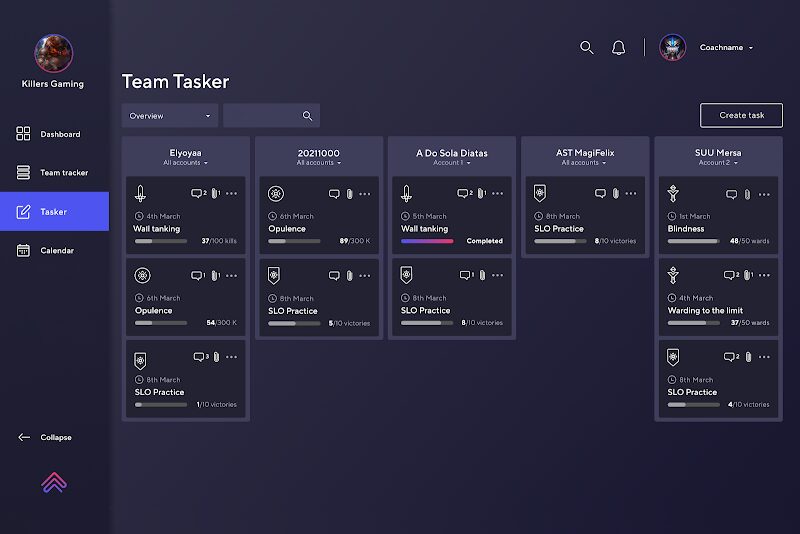Image resolution: width=800 pixels, height=534 pixels.
Task: Click the completed gradient progress bar on Wall tanking
Action: pos(427,241)
